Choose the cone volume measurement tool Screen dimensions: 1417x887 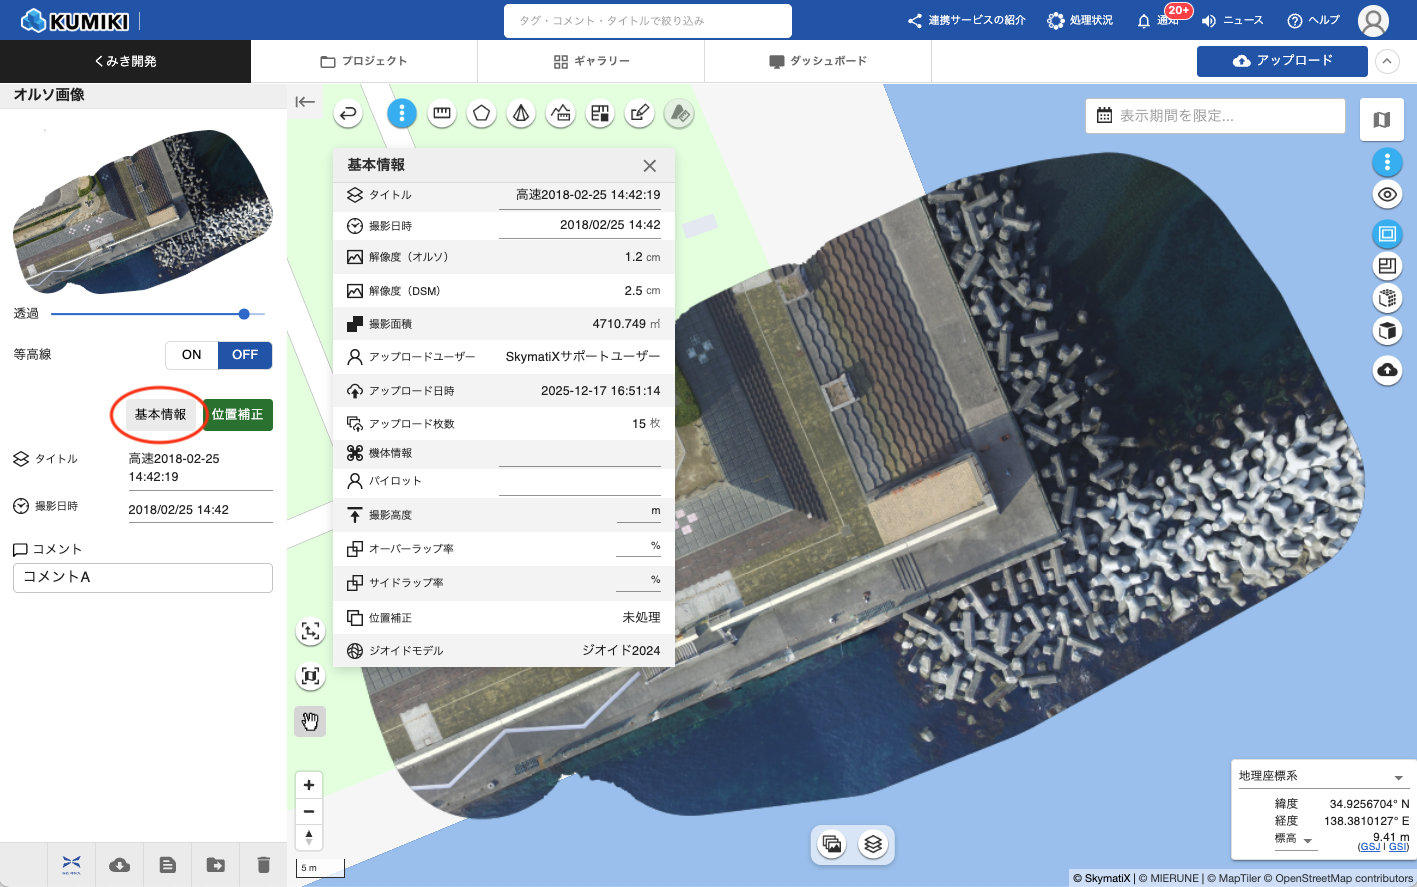(521, 113)
